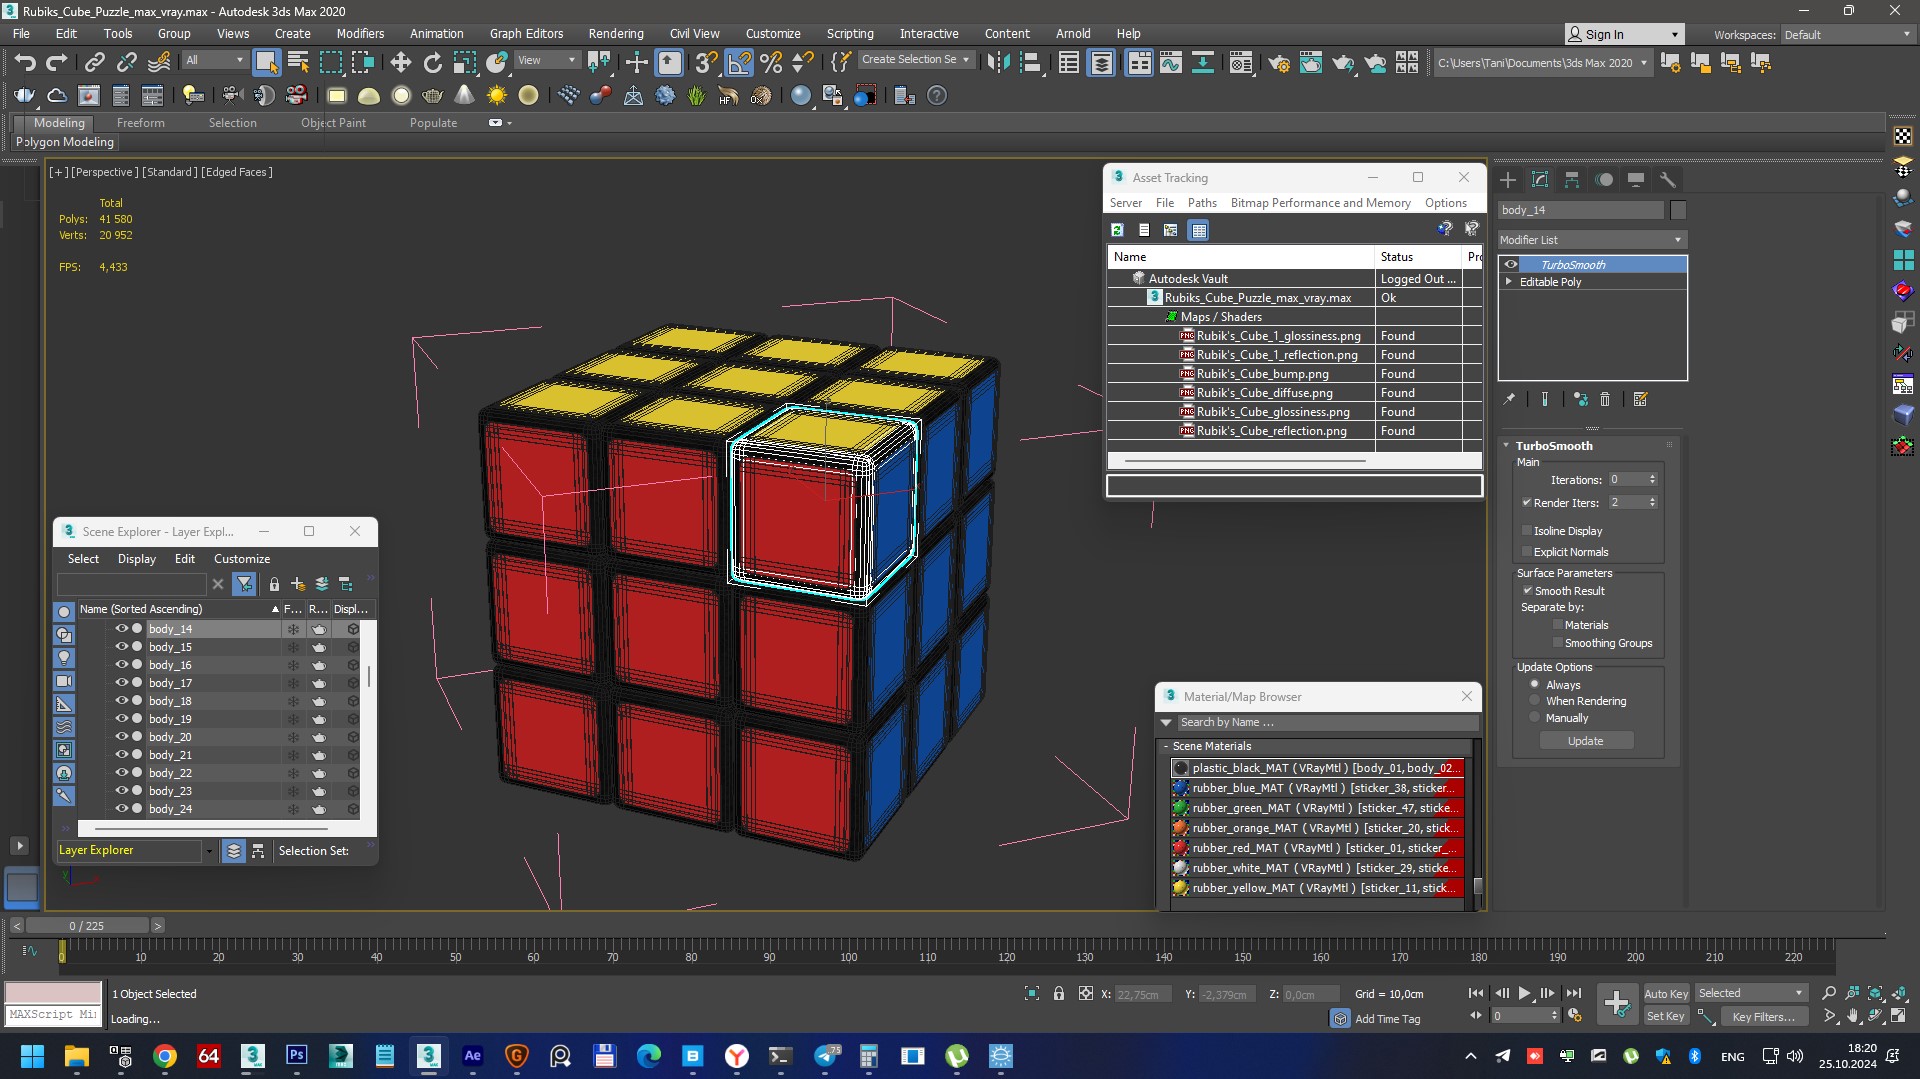Click the Set Keys large plus icon
The image size is (1920, 1079).
point(1616,1003)
